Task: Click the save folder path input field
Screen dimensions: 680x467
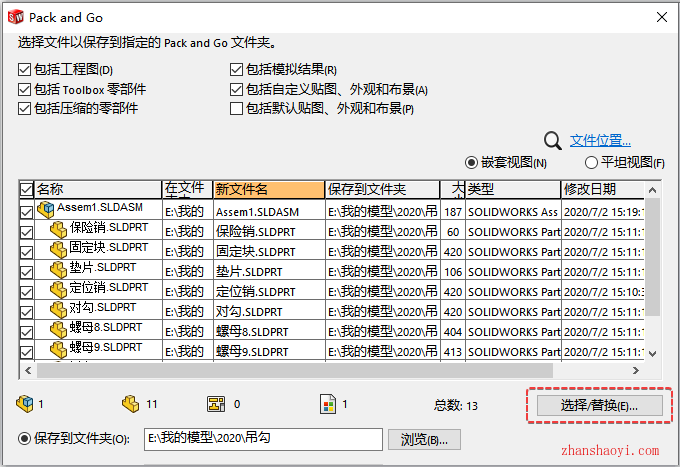Action: pos(263,439)
